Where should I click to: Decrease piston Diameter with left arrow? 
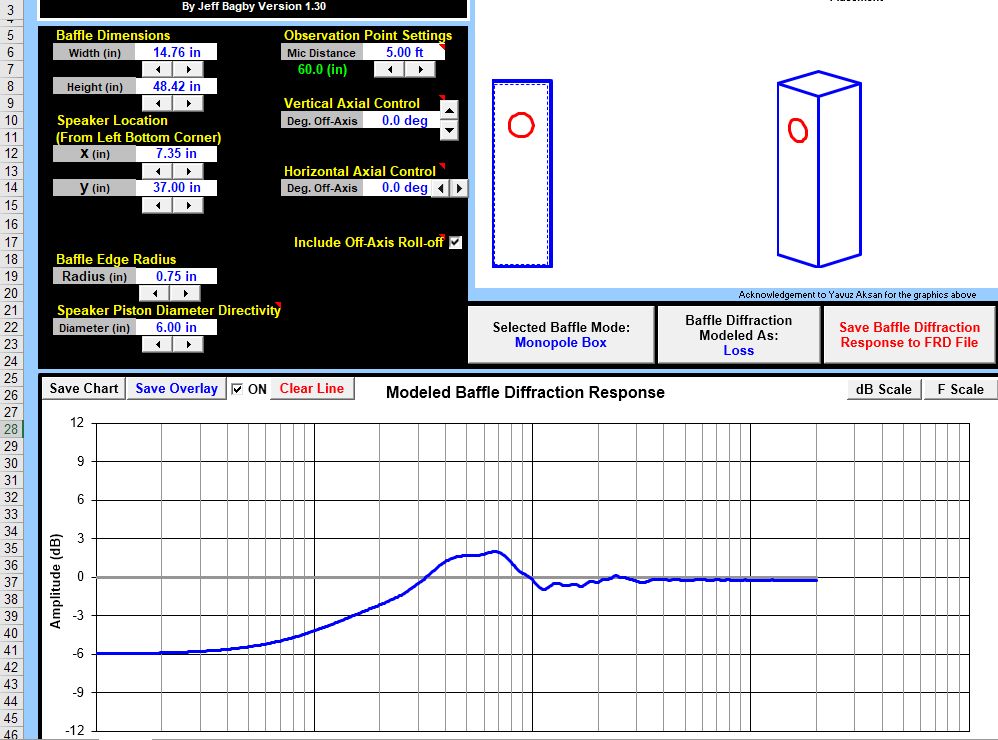pyautogui.click(x=157, y=344)
